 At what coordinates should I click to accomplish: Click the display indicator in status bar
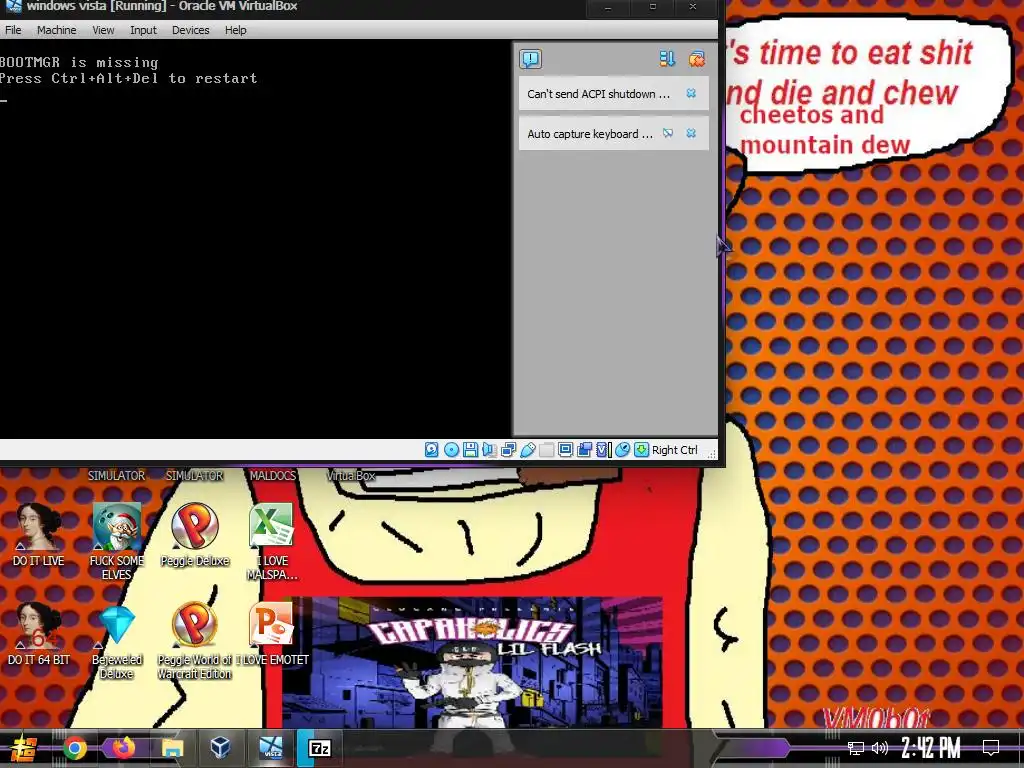pyautogui.click(x=566, y=449)
